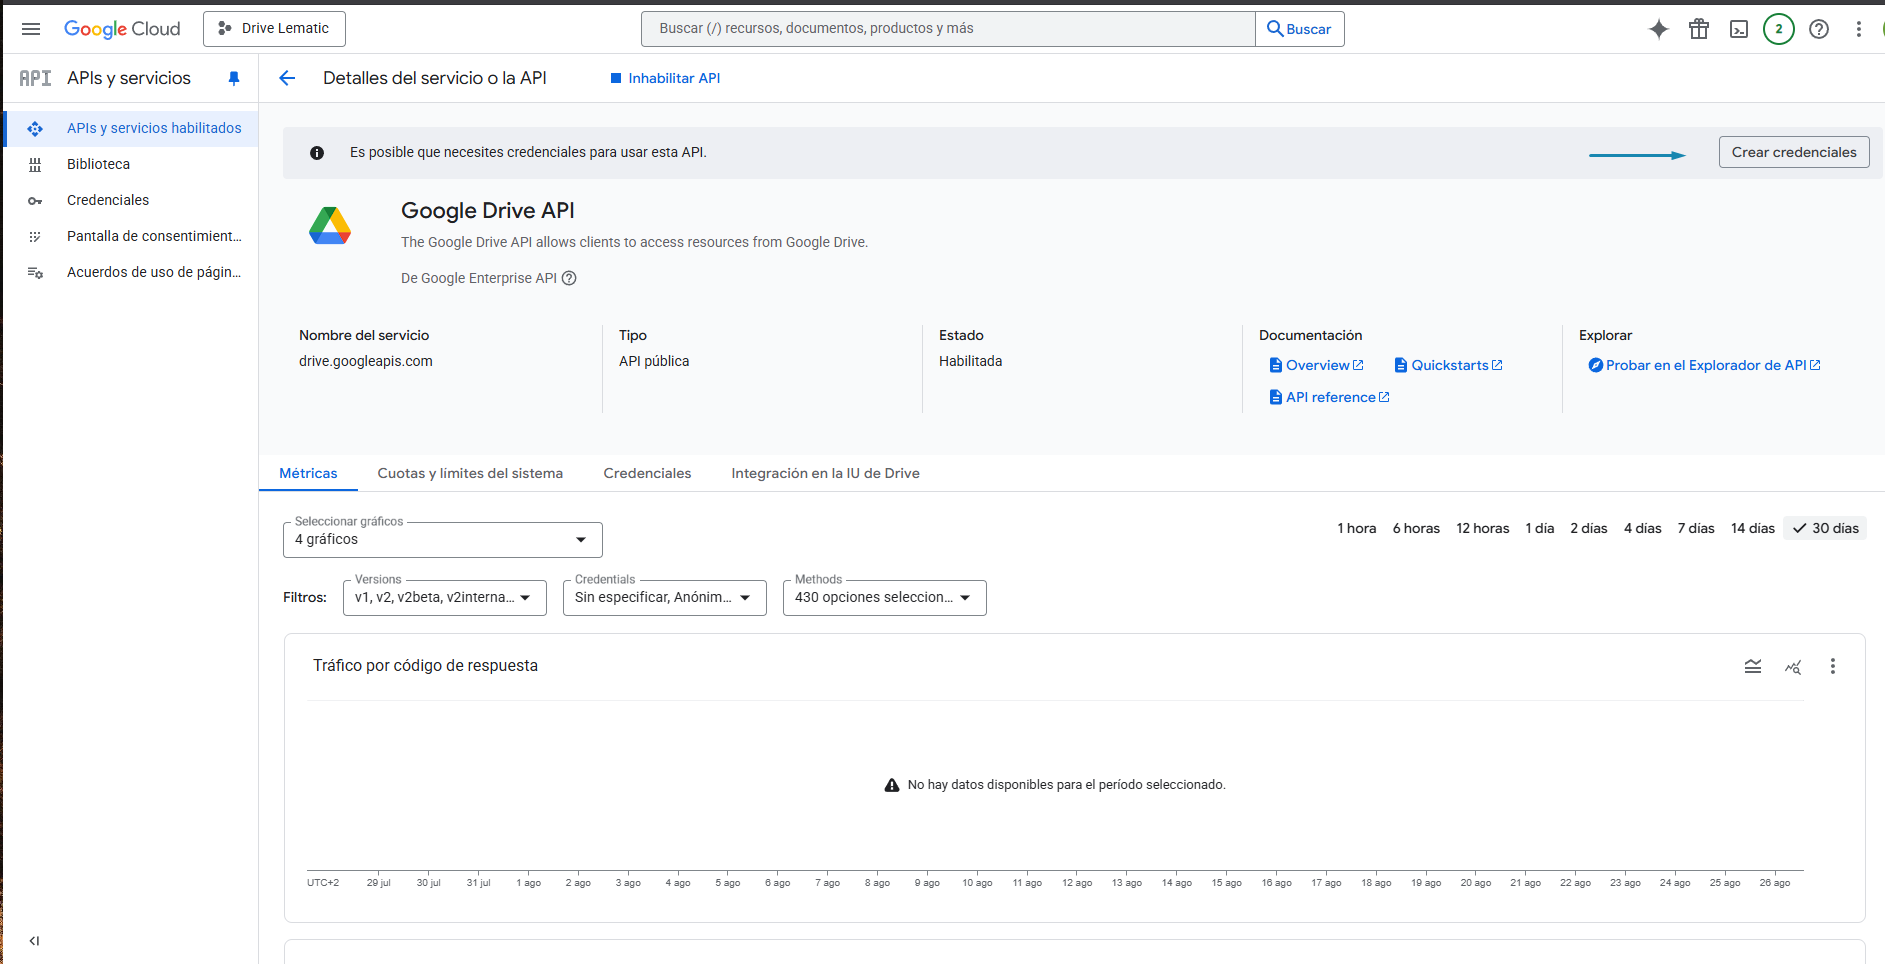The image size is (1885, 964).
Task: Click the Crear credenciales button
Action: coord(1793,152)
